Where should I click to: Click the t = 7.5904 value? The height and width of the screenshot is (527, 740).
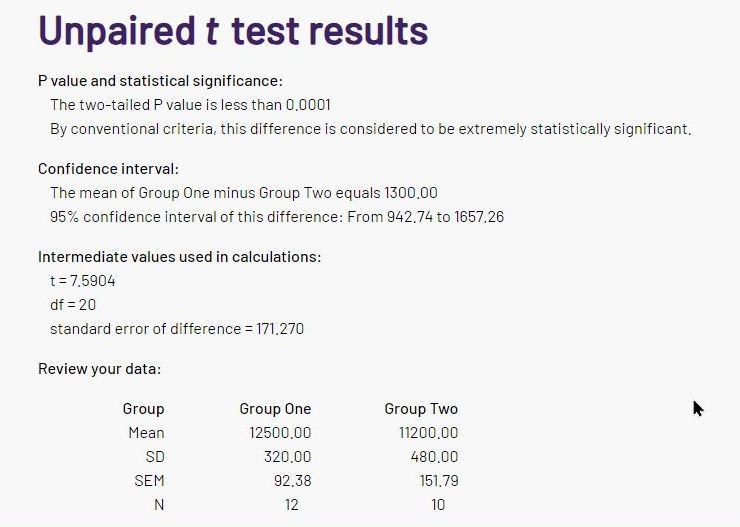coord(83,281)
